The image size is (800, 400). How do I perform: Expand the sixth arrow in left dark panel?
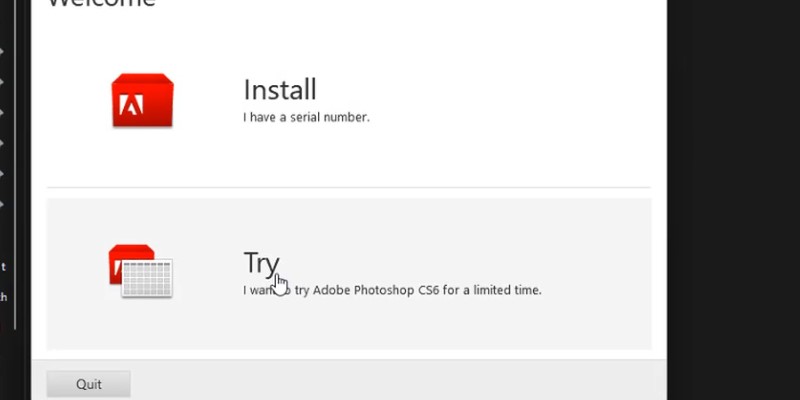[2, 205]
